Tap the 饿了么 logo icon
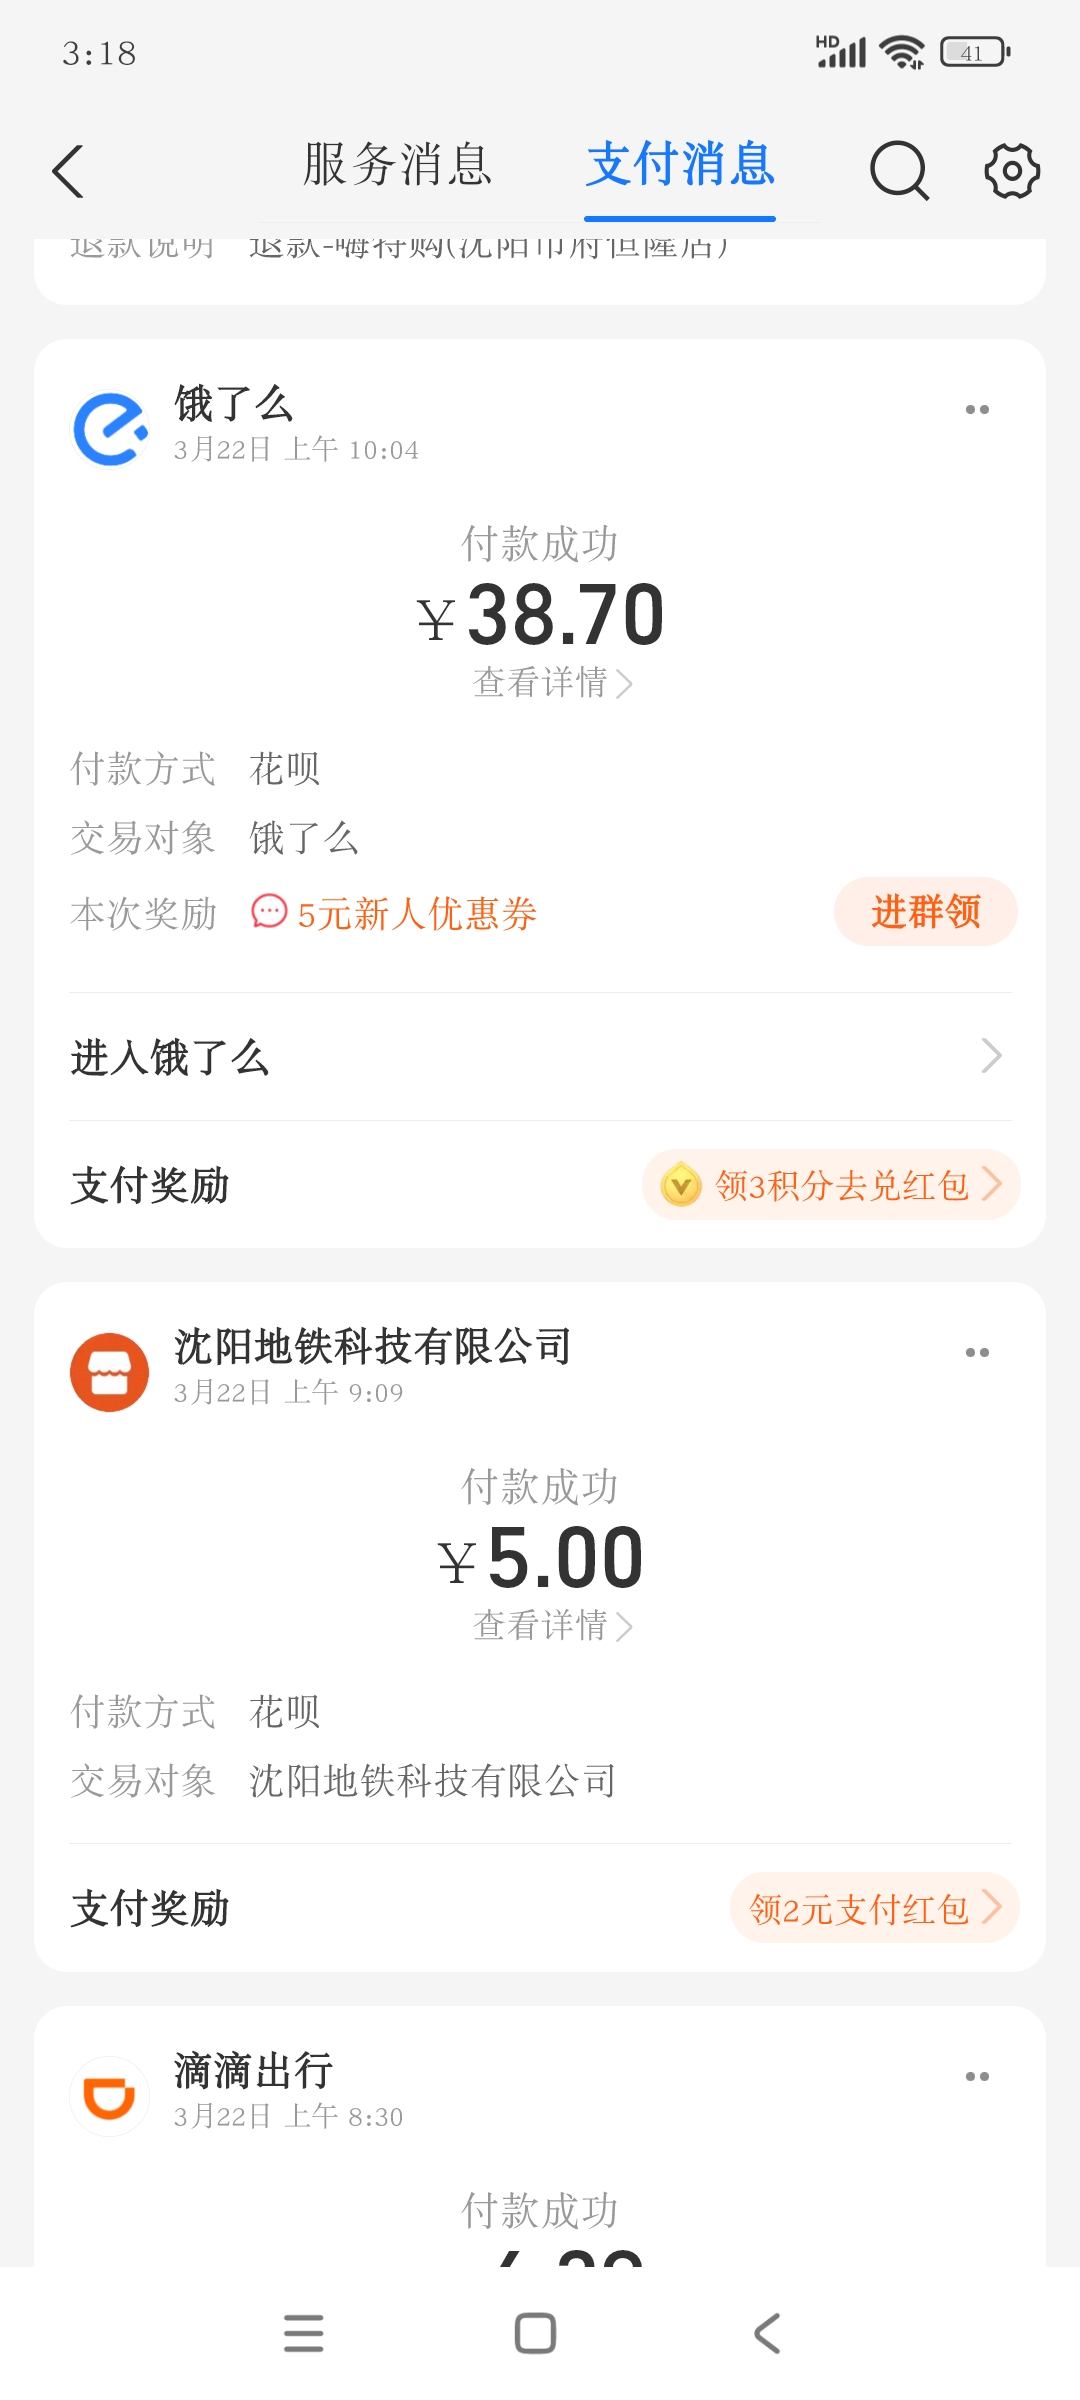This screenshot has height=2400, width=1080. point(110,429)
